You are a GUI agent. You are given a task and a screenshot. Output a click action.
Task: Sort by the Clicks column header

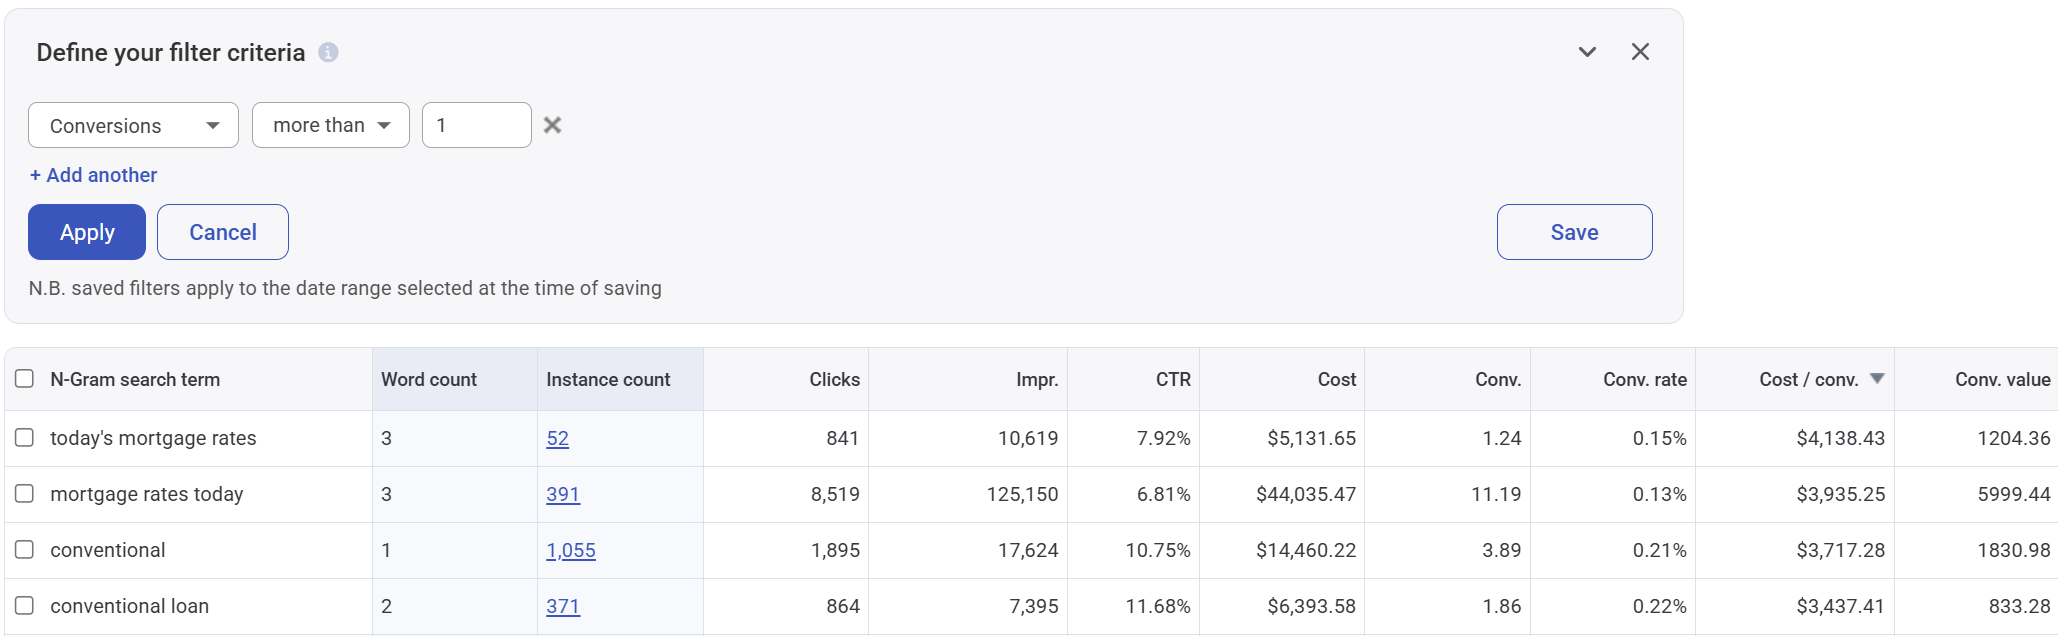click(834, 379)
